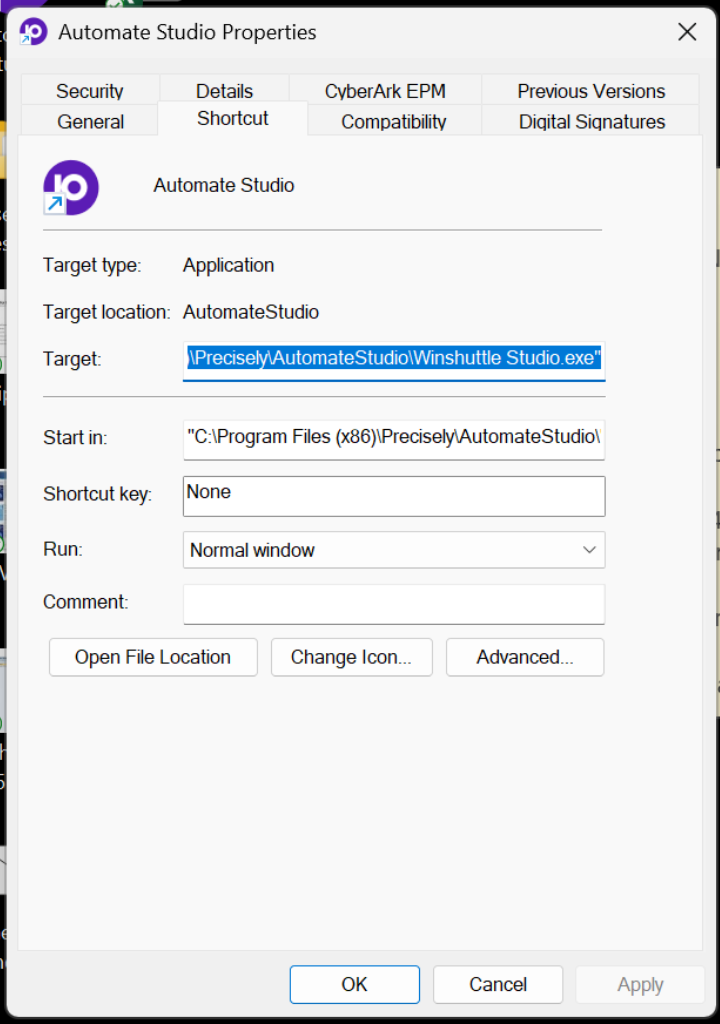Focus the Shortcut key field
The height and width of the screenshot is (1024, 720).
(394, 495)
